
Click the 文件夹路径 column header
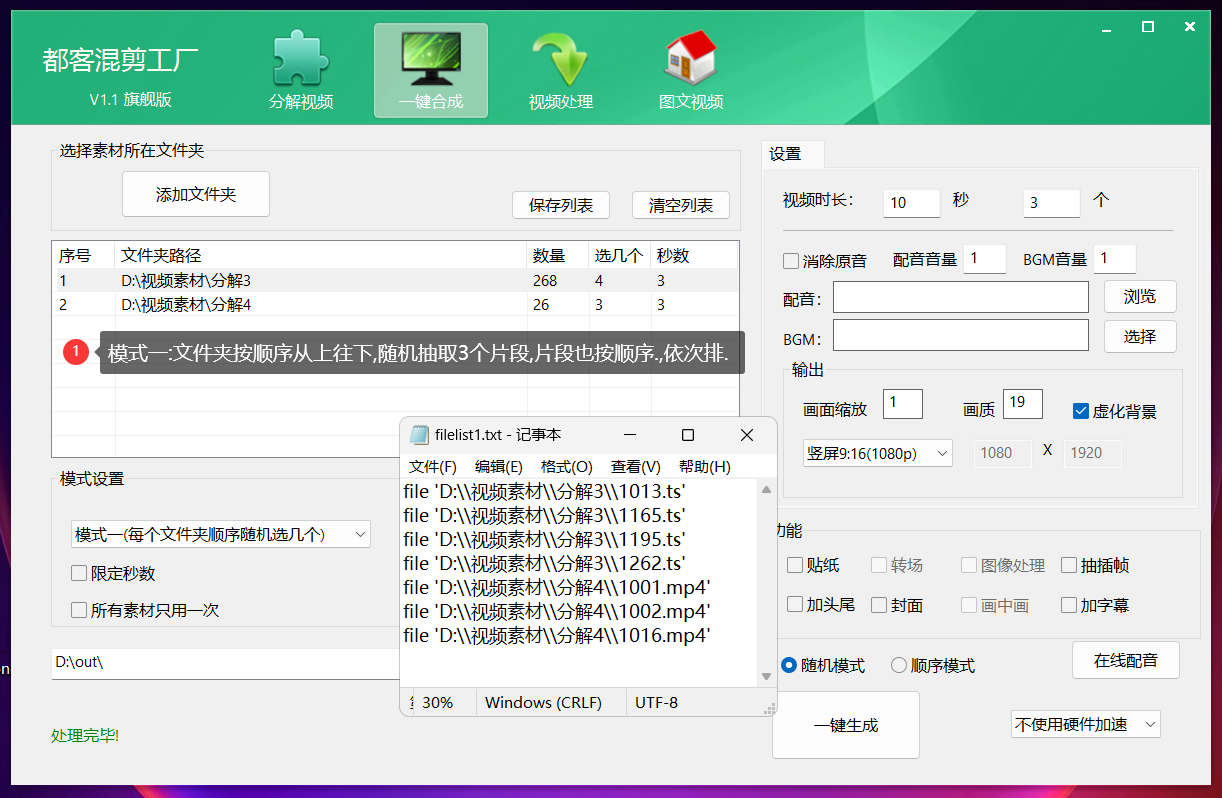[x=321, y=255]
